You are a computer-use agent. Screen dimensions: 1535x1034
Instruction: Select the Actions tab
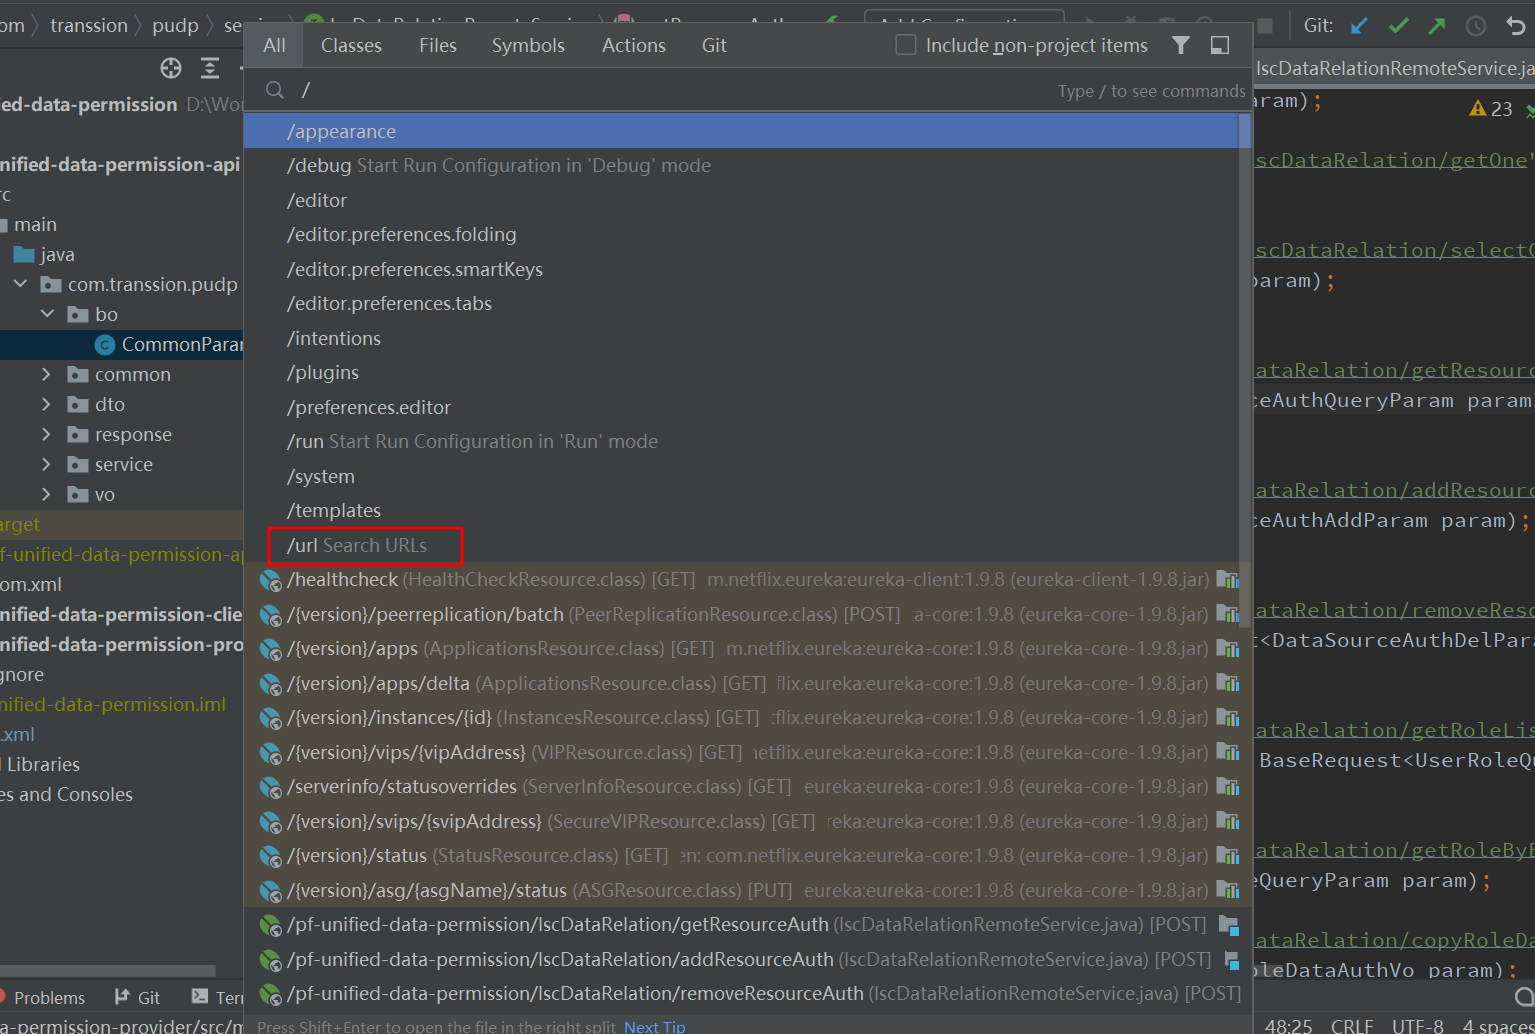tap(634, 45)
